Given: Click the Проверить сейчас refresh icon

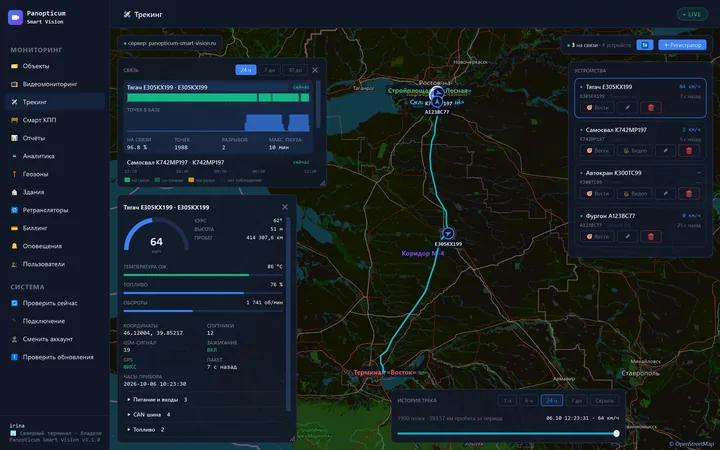Looking at the screenshot, I should pyautogui.click(x=14, y=303).
